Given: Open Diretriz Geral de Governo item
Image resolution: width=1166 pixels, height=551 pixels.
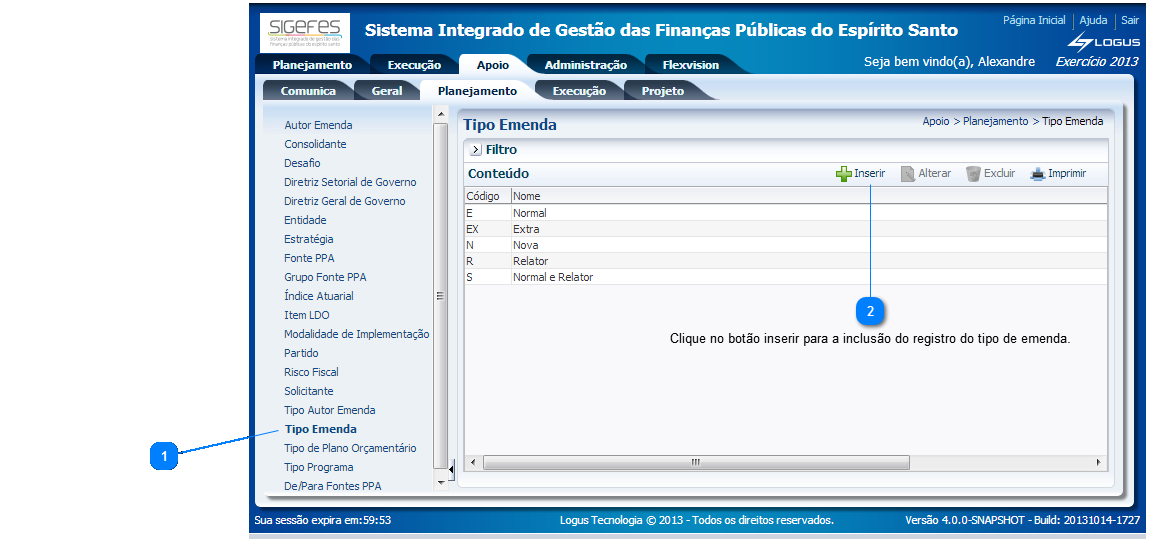Looking at the screenshot, I should [344, 201].
